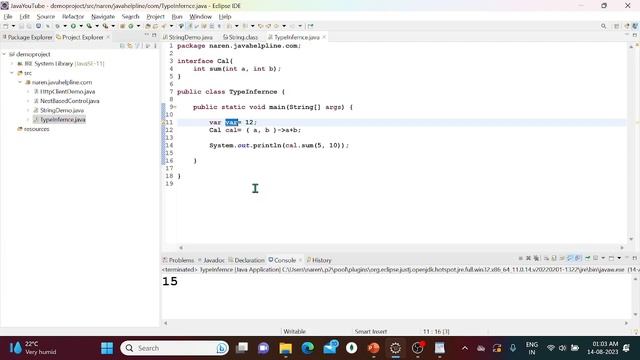Expand the JRE System Library node
This screenshot has height=360, width=640.
coord(12,64)
